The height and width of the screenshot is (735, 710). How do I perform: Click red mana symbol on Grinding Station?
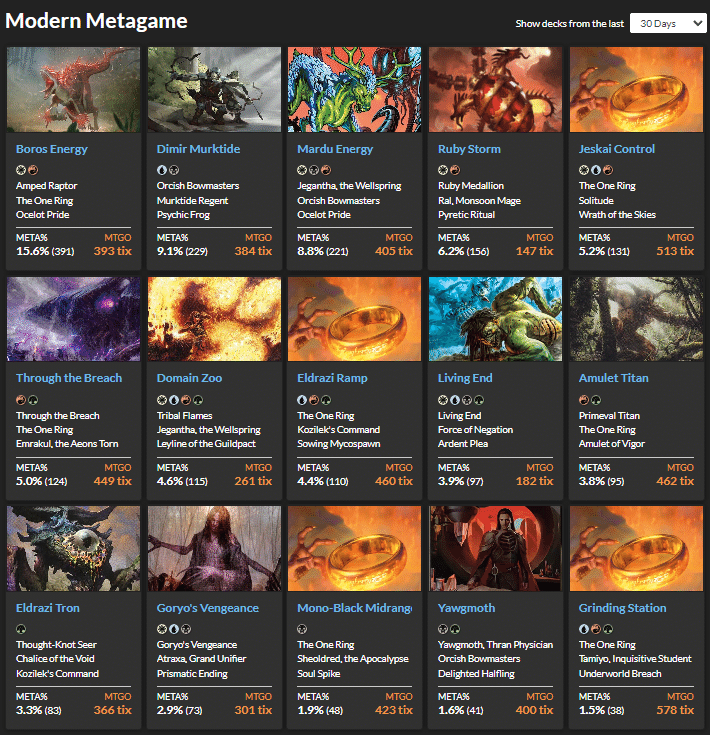click(596, 629)
